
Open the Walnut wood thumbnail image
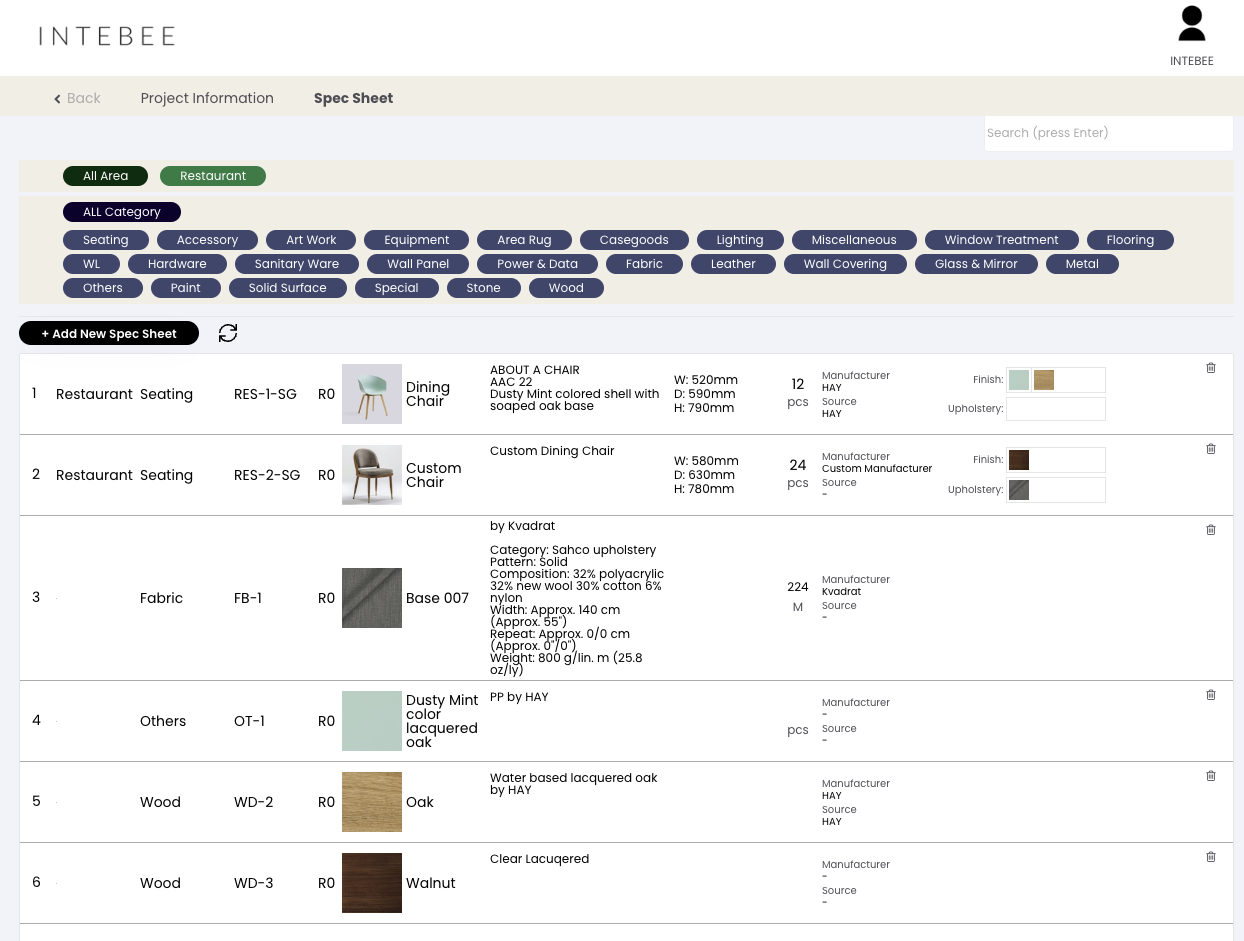[x=372, y=883]
